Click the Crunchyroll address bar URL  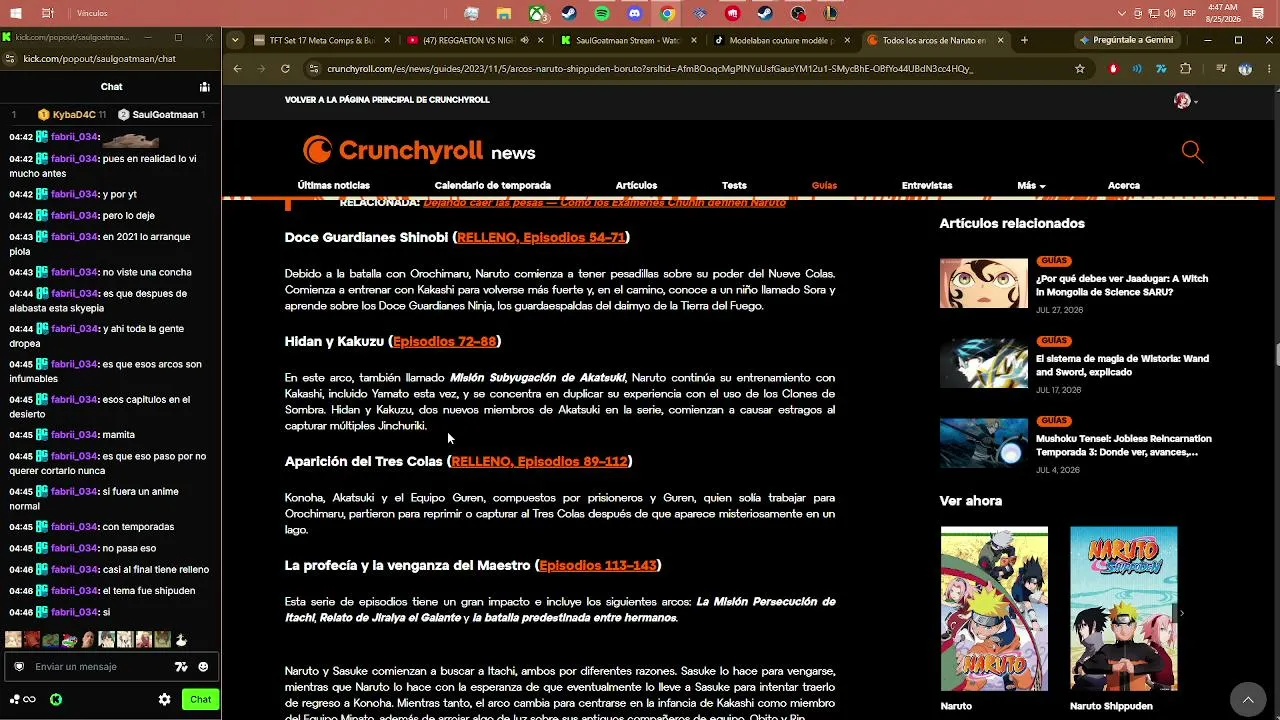tap(650, 69)
